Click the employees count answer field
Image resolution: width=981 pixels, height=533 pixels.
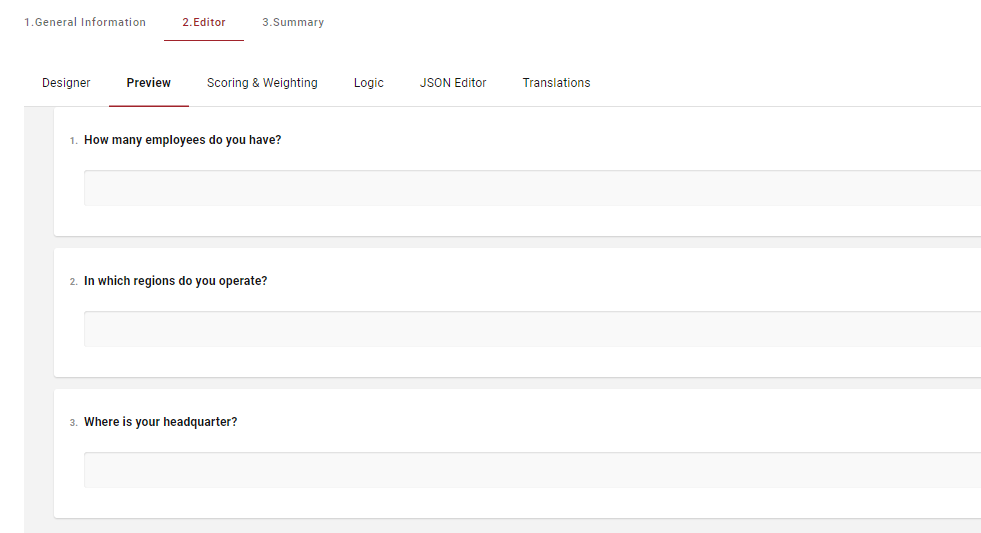click(x=530, y=188)
